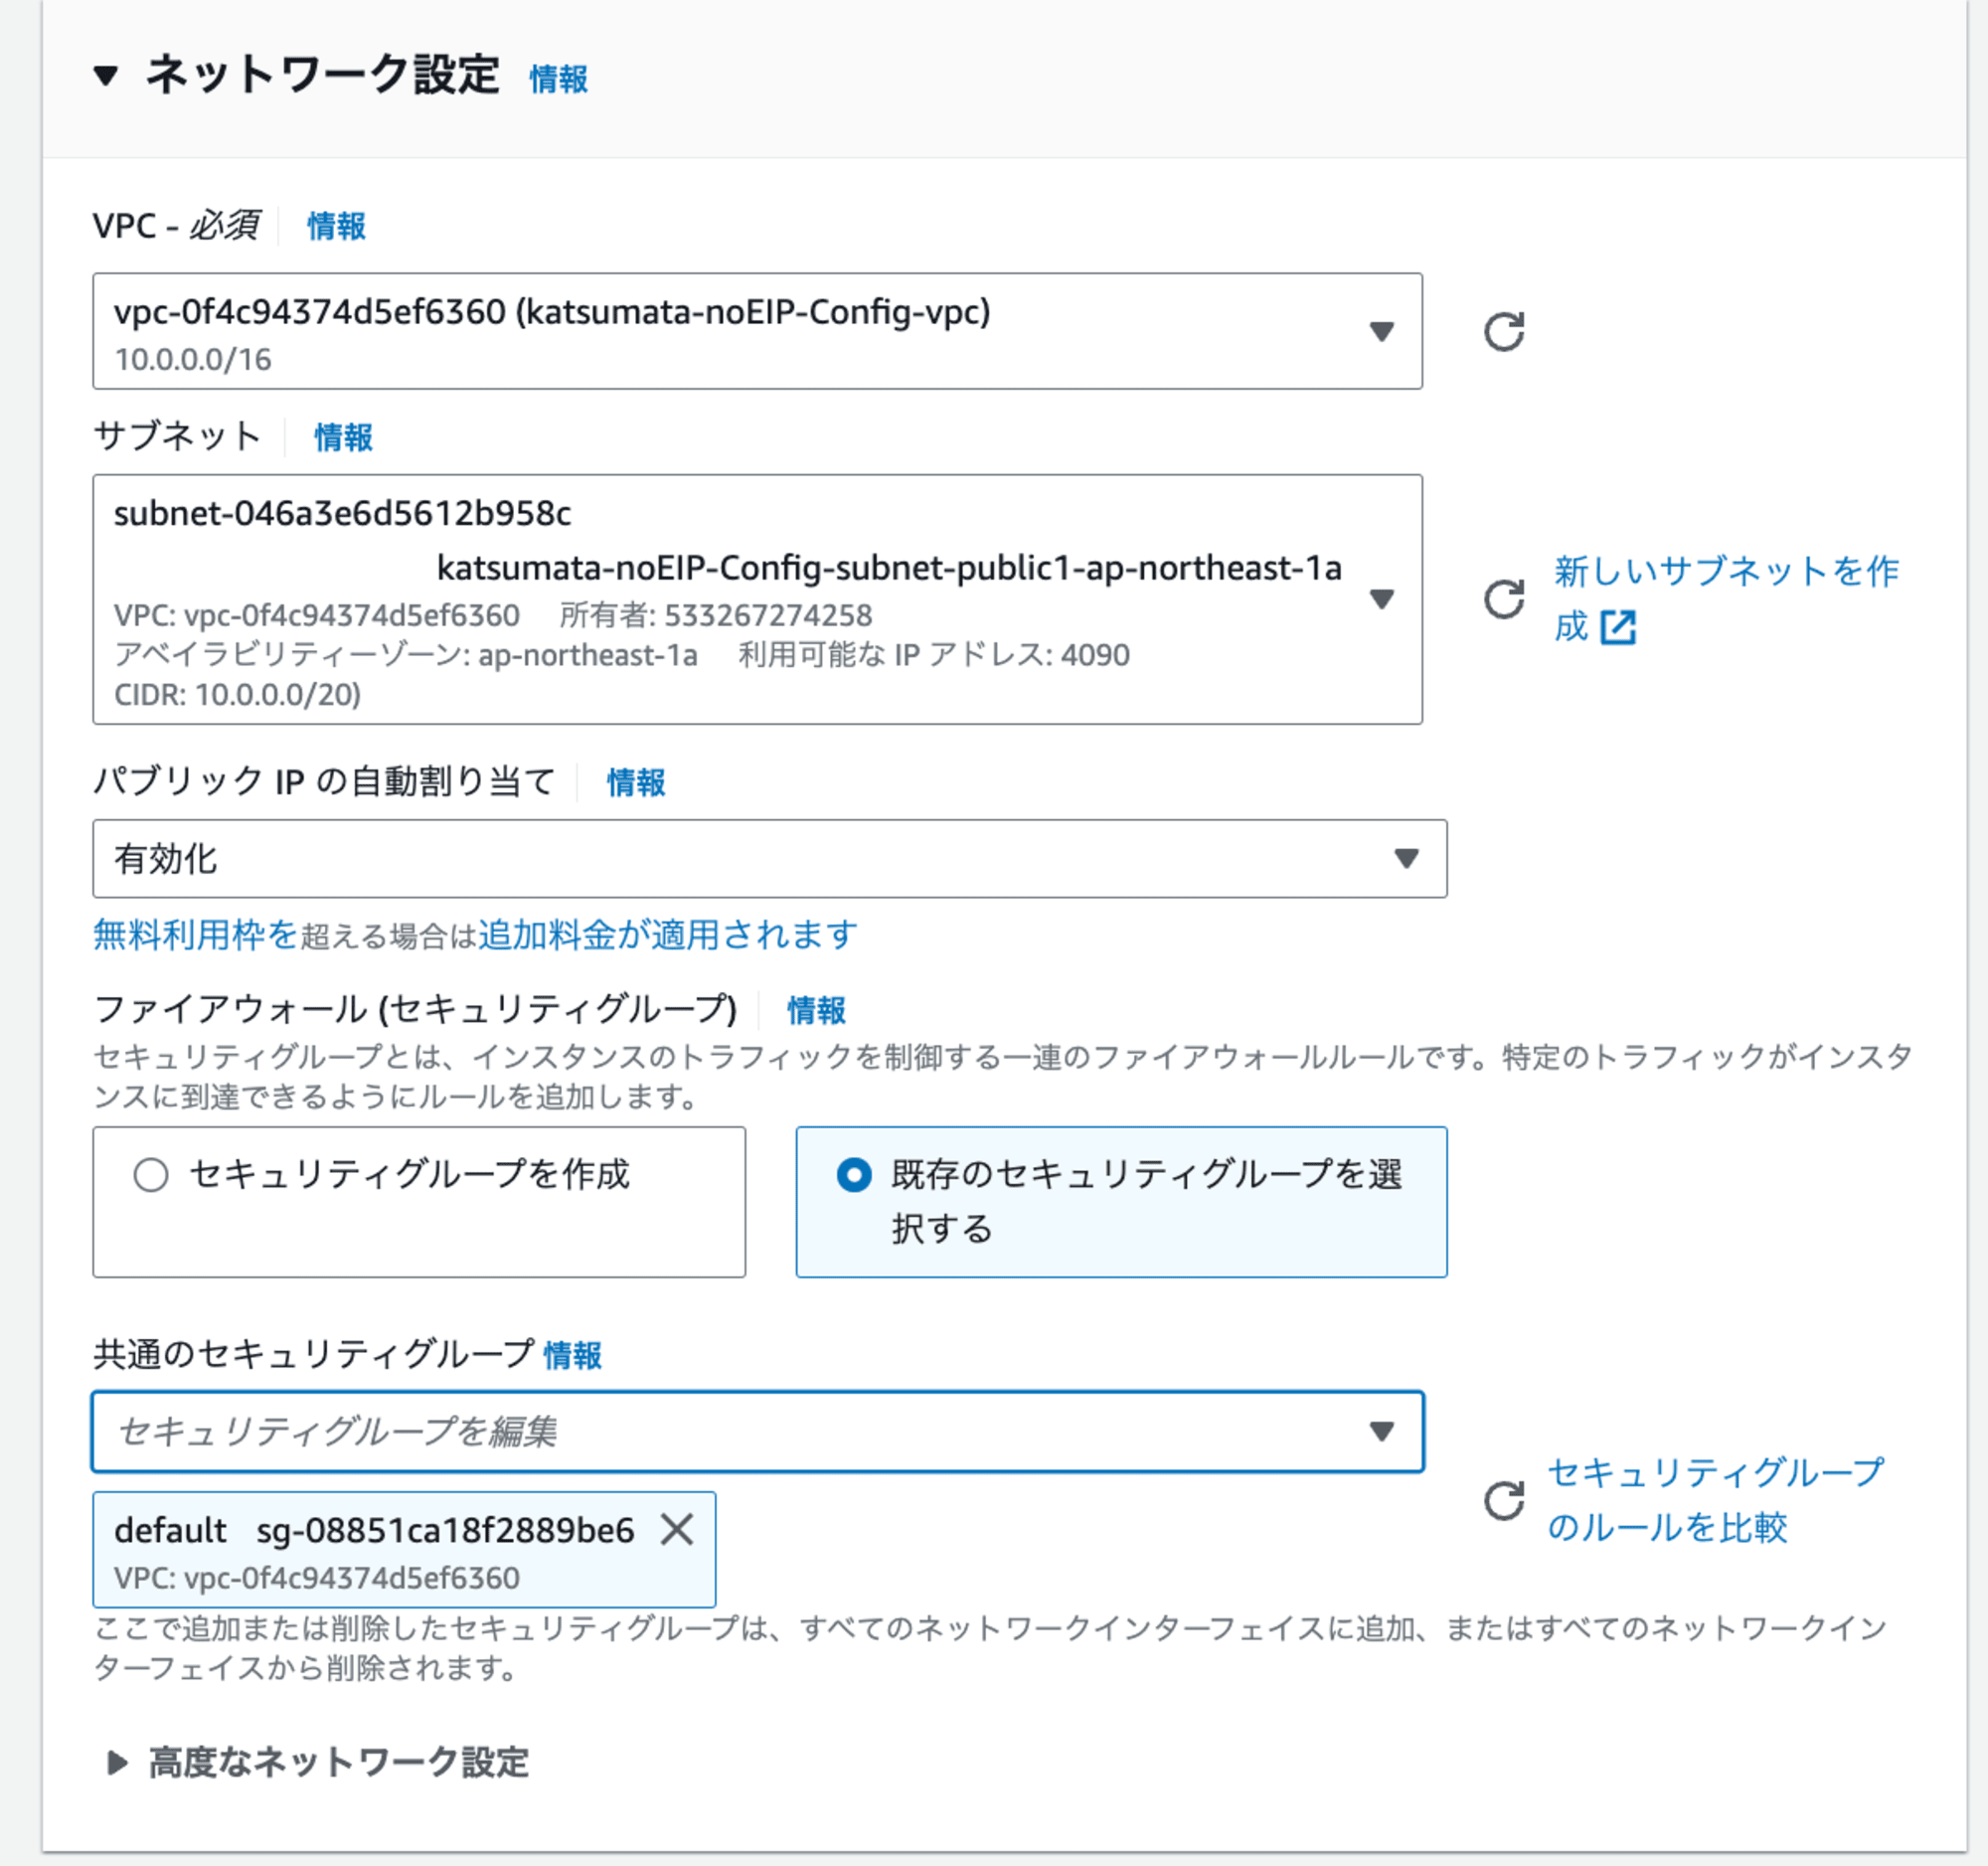
Task: Open the VPC selection dropdown
Action: coord(757,331)
